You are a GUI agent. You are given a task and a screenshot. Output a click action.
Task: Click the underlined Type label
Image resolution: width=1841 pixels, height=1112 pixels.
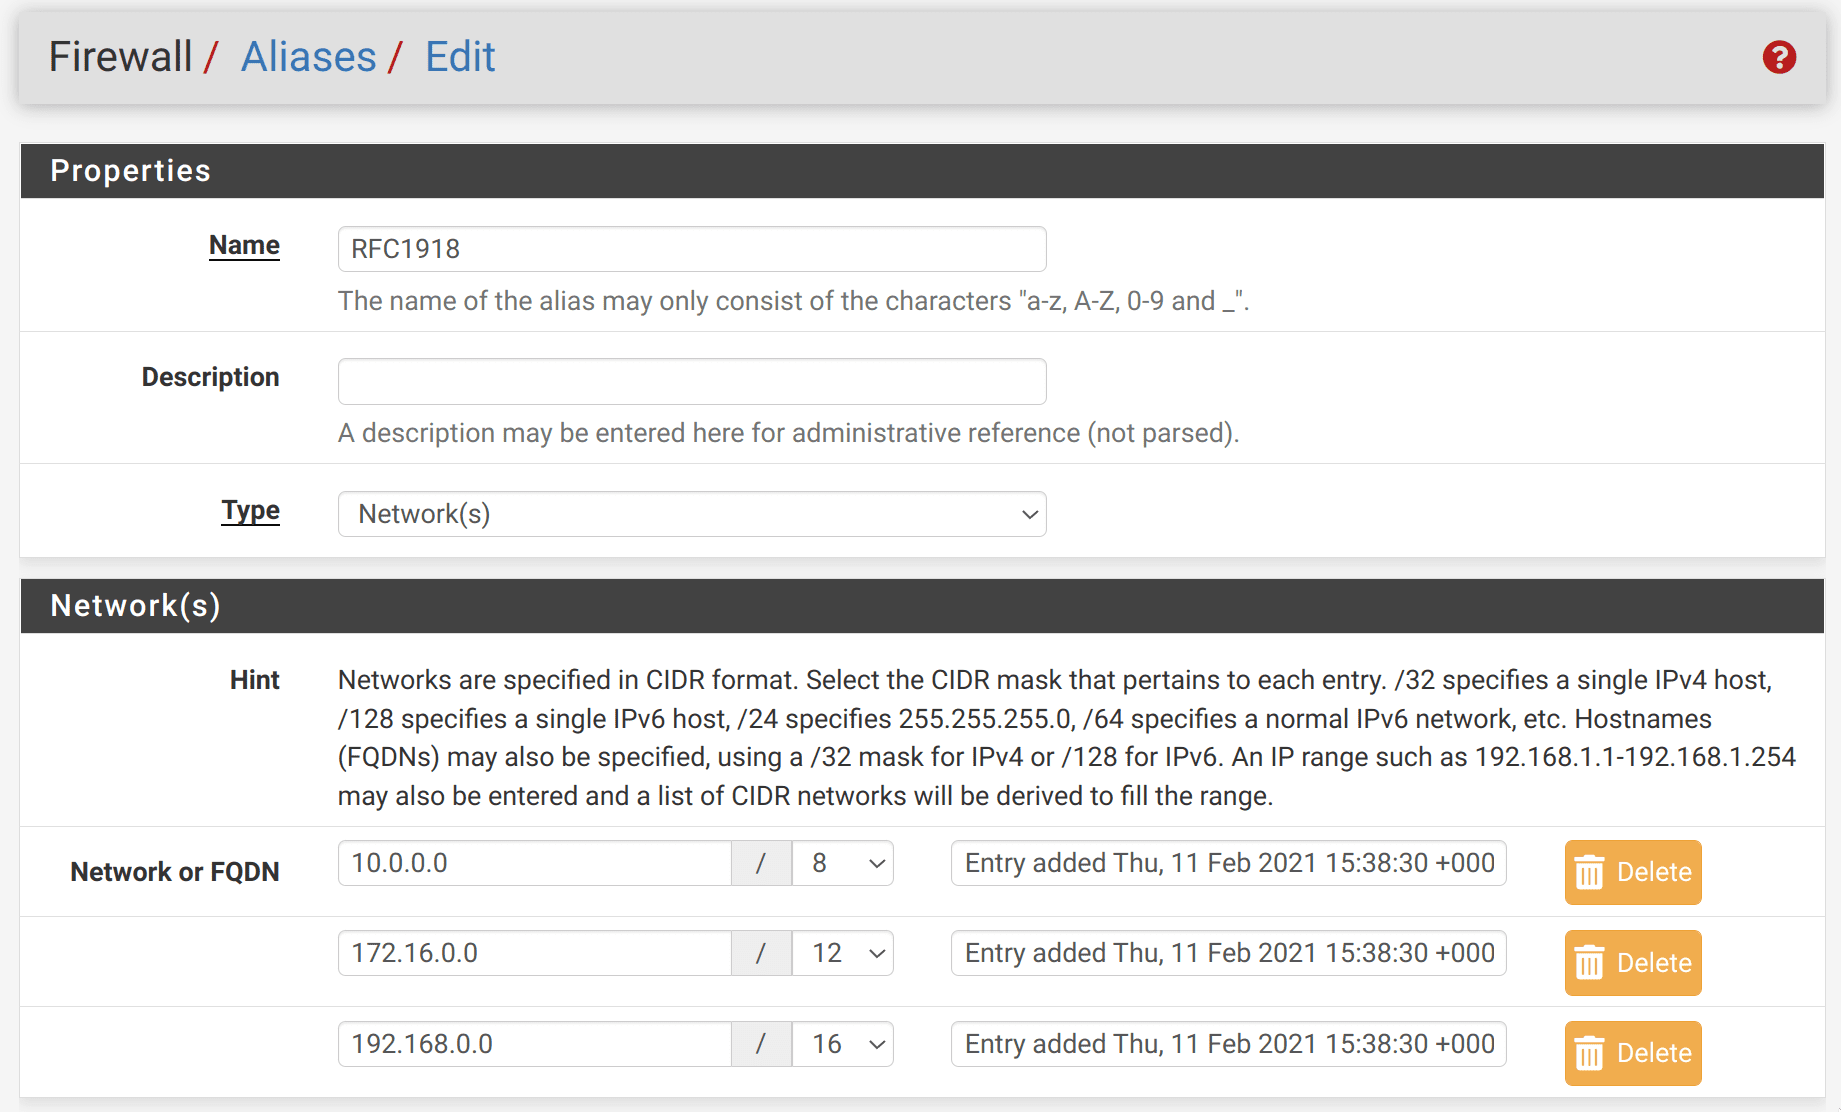(250, 510)
